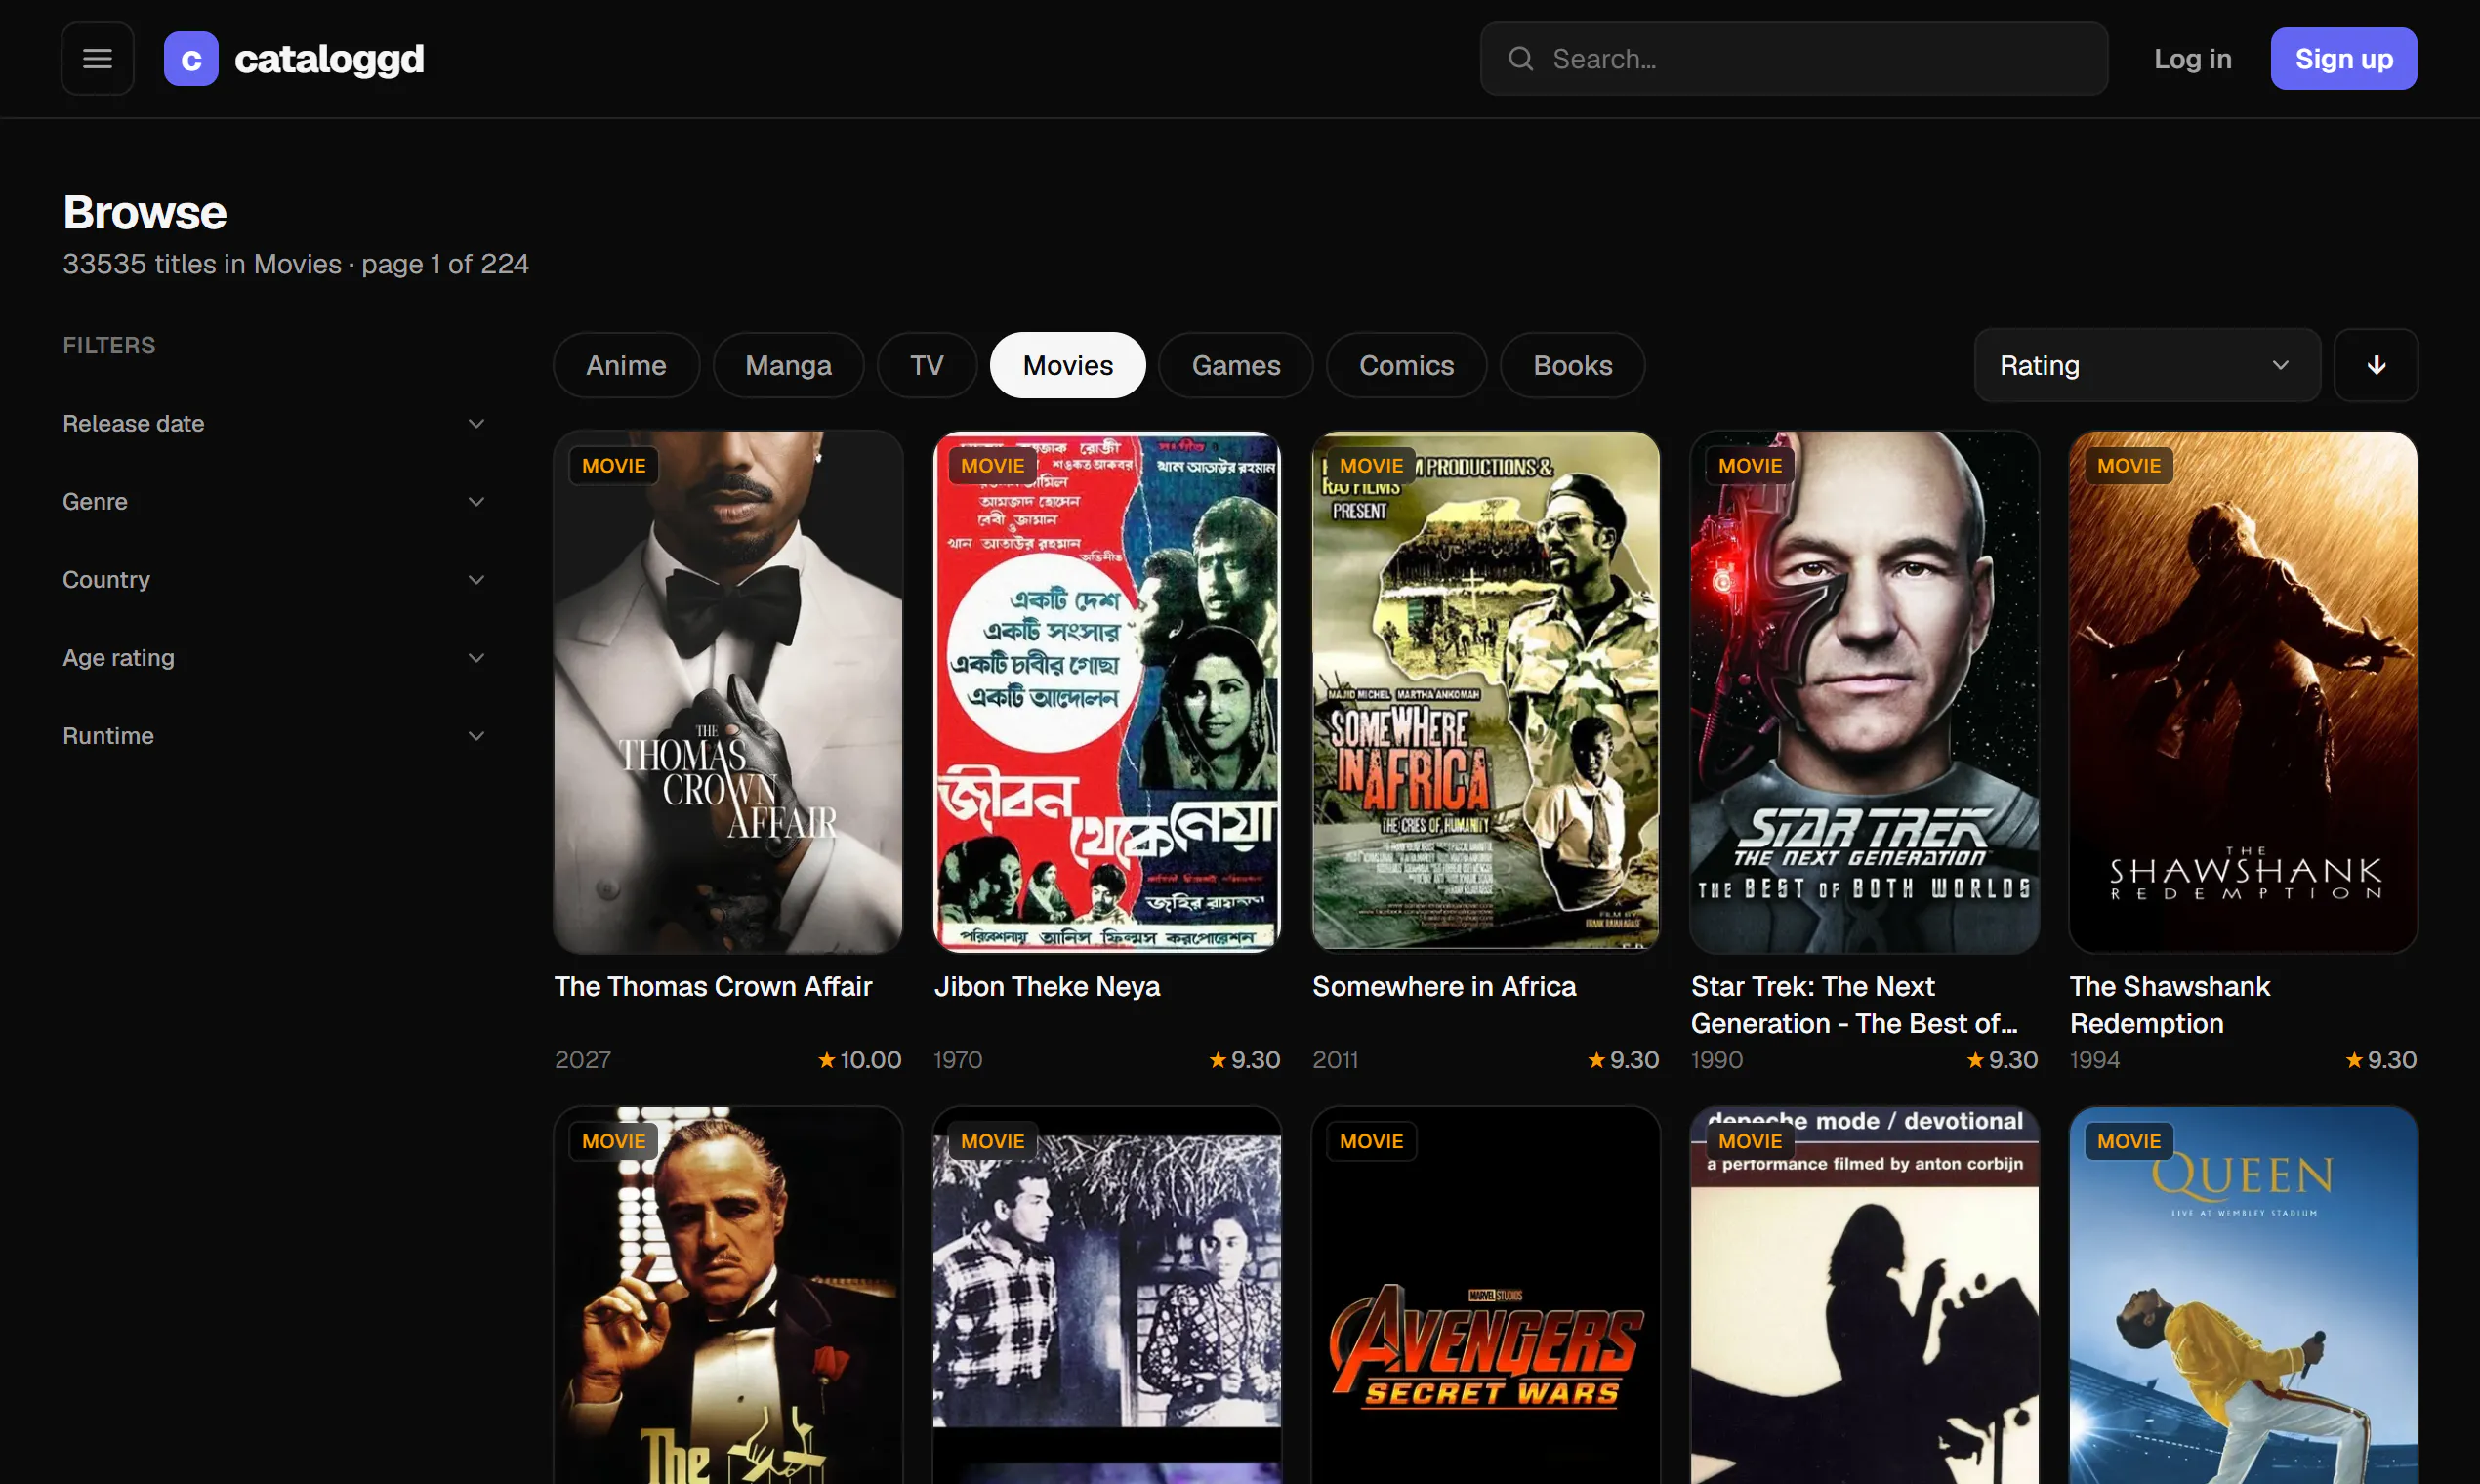The width and height of the screenshot is (2480, 1484).
Task: Click the star rating of Shawshank Redemption
Action: pos(2381,1059)
